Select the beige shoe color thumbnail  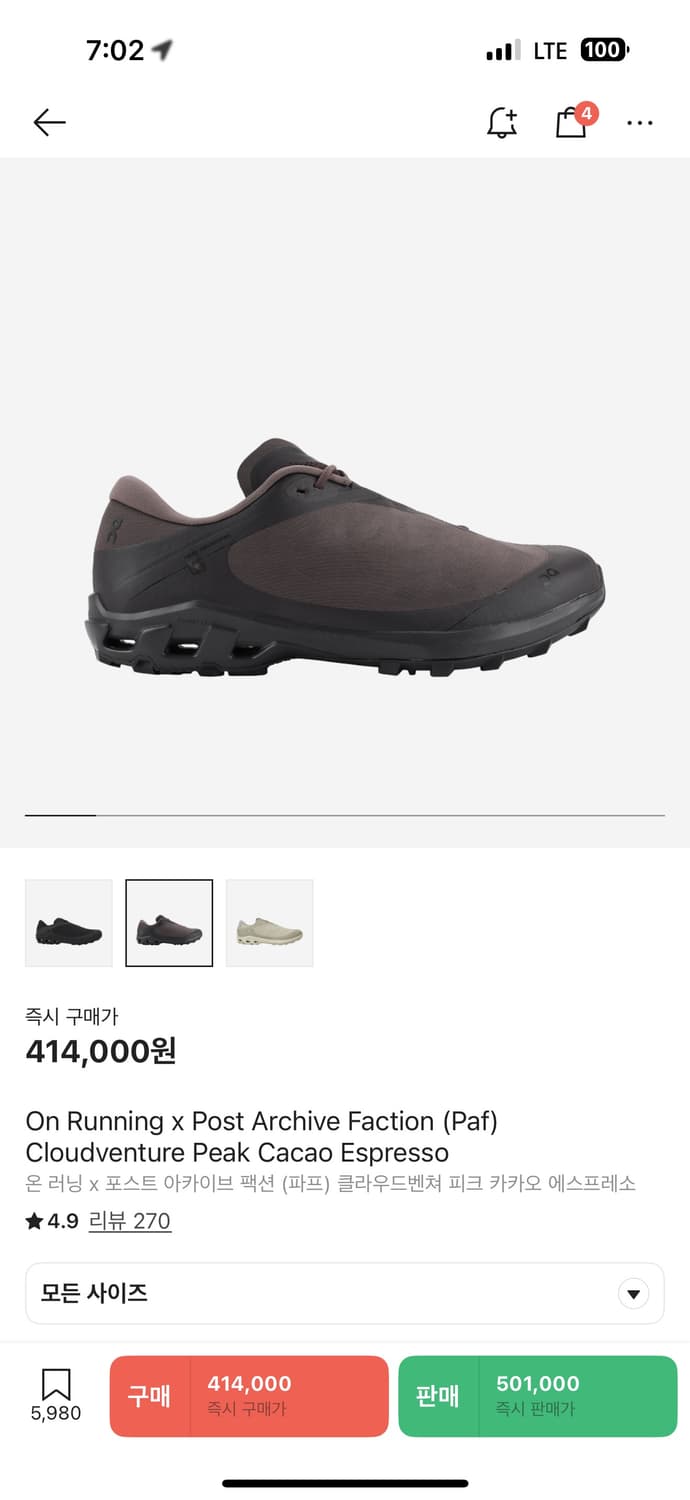coord(269,923)
